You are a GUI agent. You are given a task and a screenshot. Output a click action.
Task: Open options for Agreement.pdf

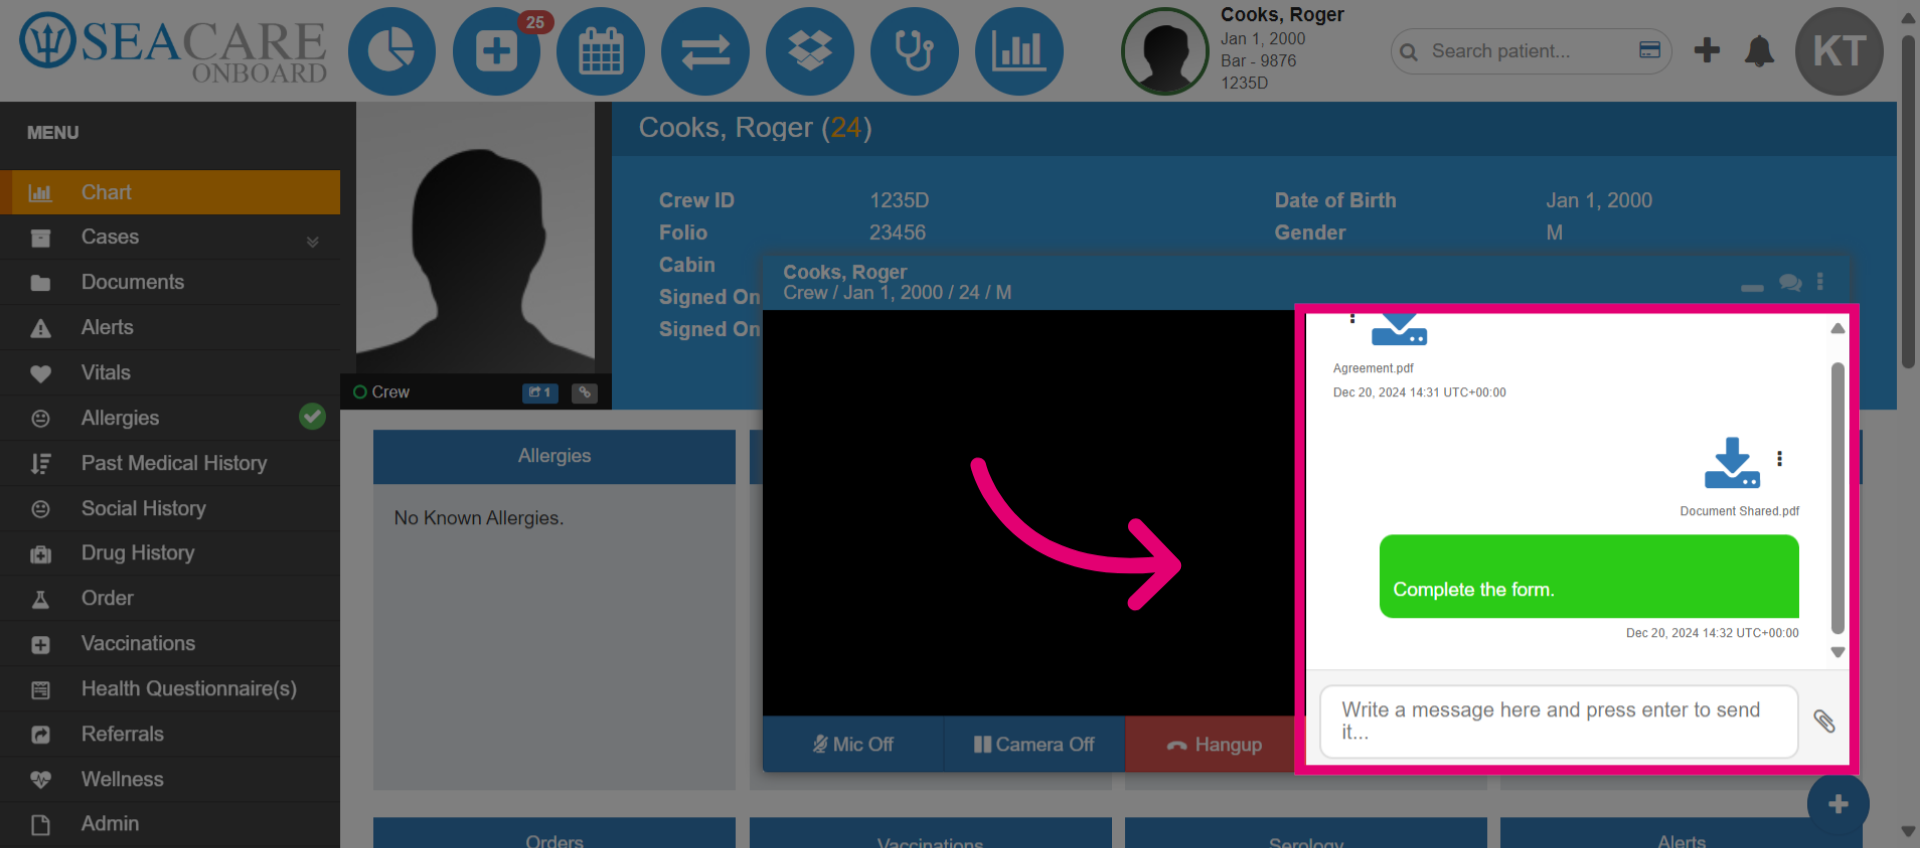pyautogui.click(x=1352, y=318)
